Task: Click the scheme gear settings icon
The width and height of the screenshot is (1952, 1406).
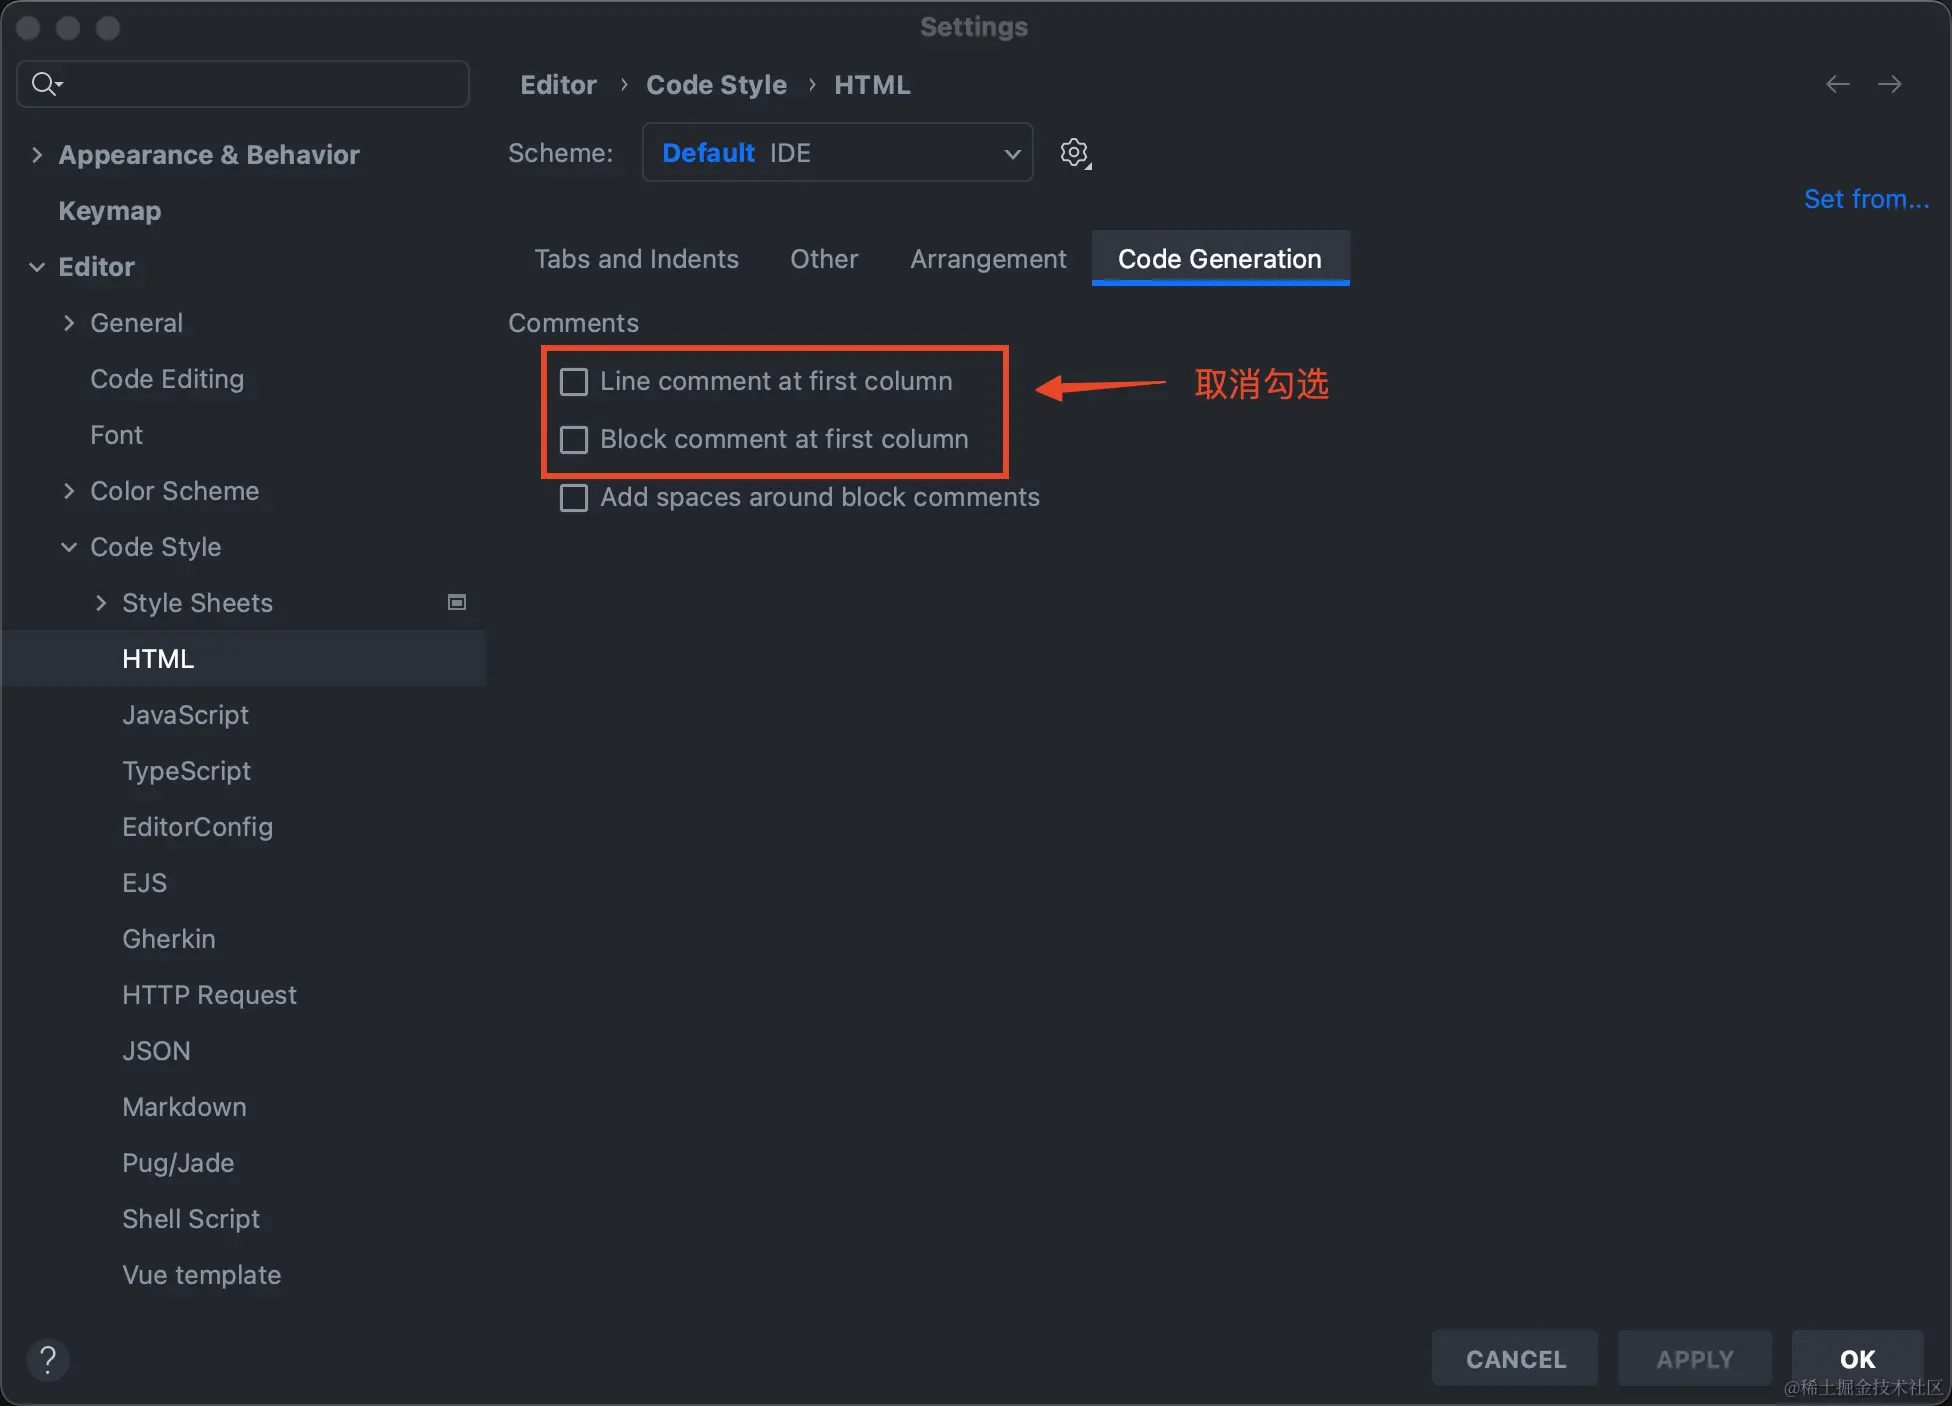Action: coord(1074,153)
